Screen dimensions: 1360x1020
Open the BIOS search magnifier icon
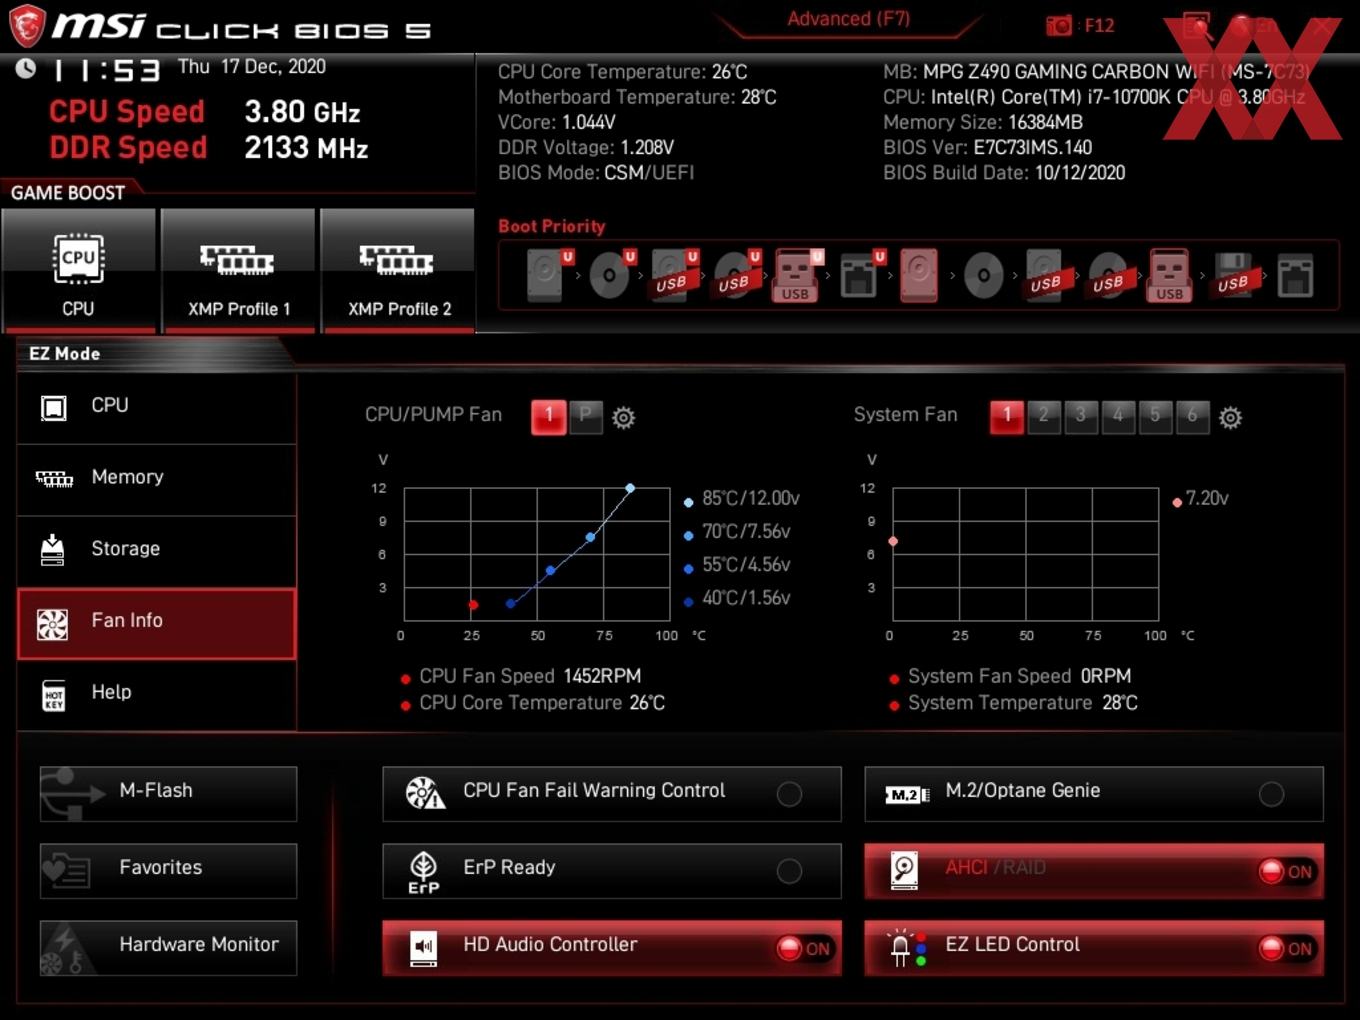(x=1196, y=25)
